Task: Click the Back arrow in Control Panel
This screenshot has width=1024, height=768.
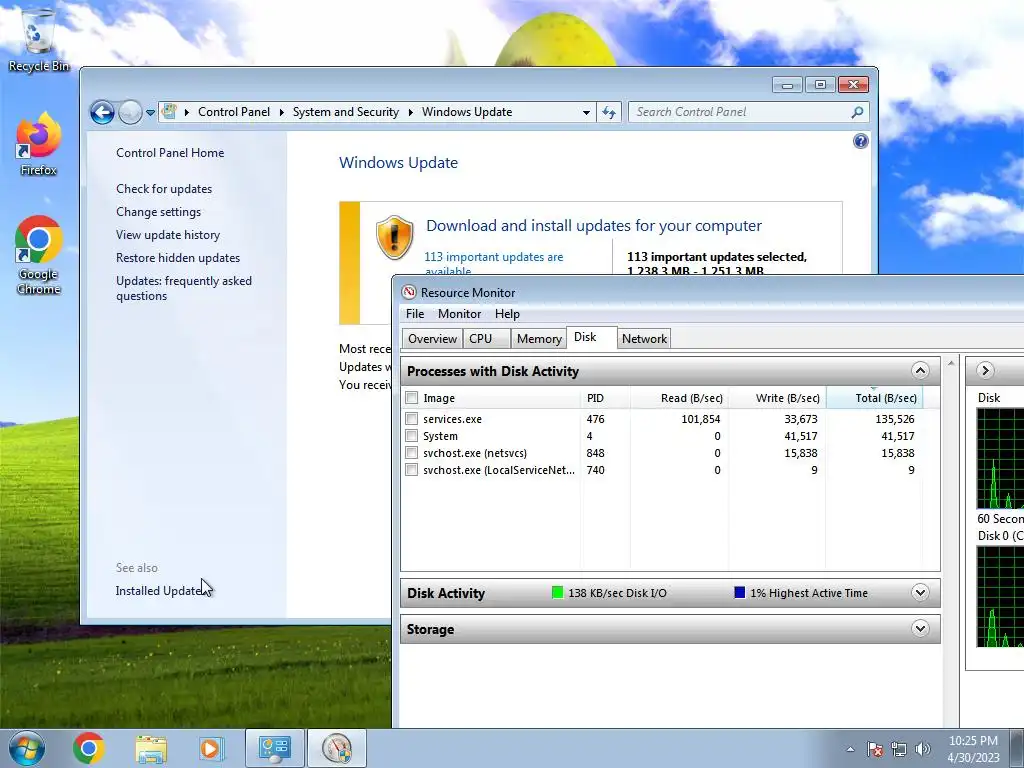Action: (x=102, y=112)
